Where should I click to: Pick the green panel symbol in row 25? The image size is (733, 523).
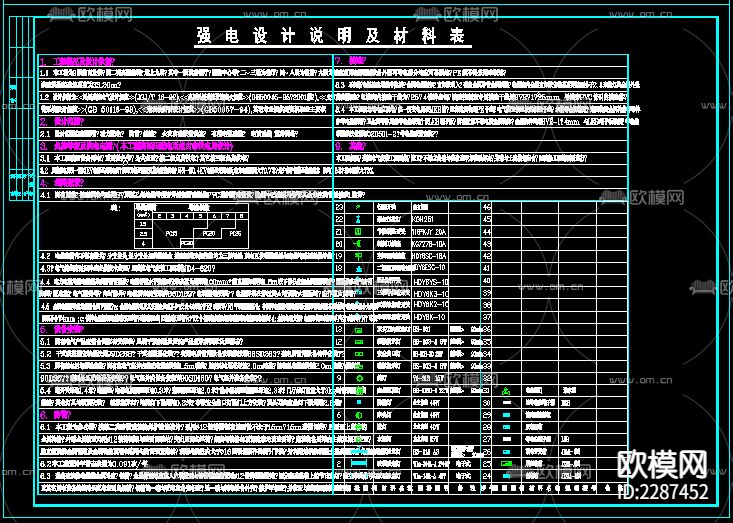506,464
